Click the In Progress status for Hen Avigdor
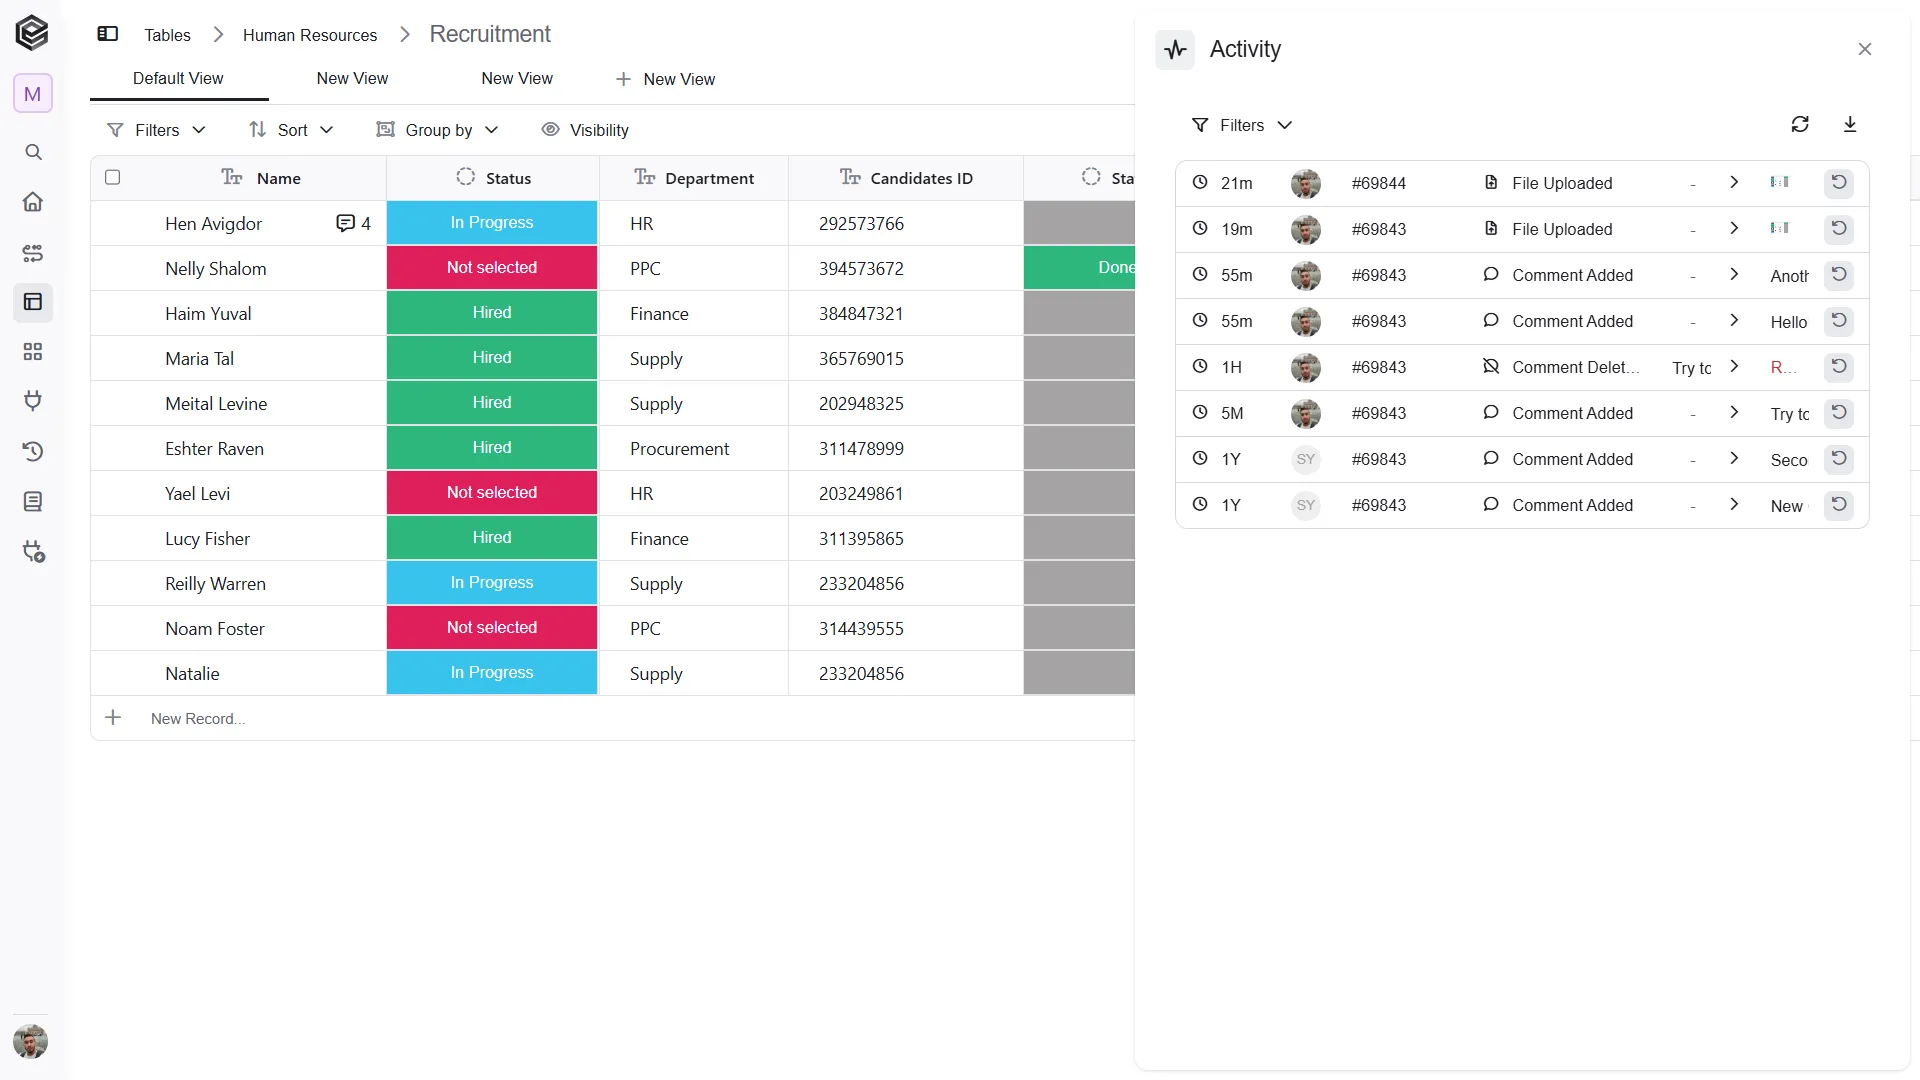The height and width of the screenshot is (1080, 1920). coord(492,222)
